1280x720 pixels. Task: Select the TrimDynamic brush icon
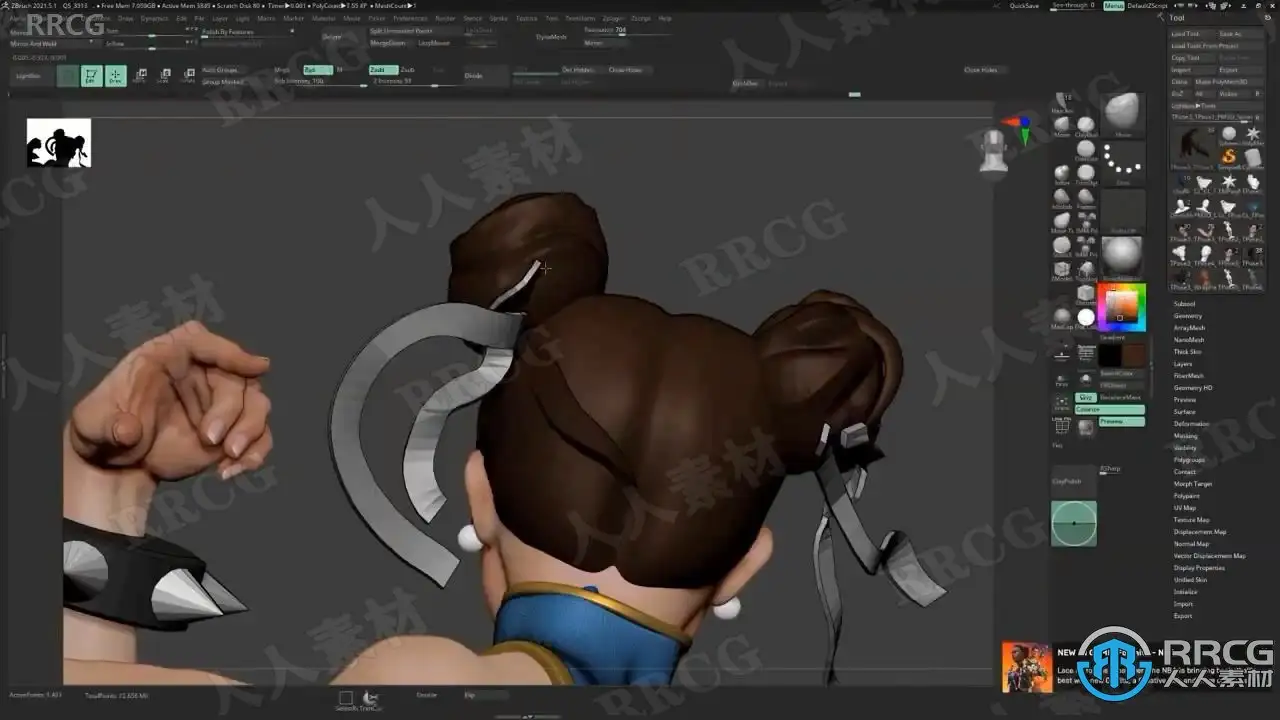(1086, 174)
